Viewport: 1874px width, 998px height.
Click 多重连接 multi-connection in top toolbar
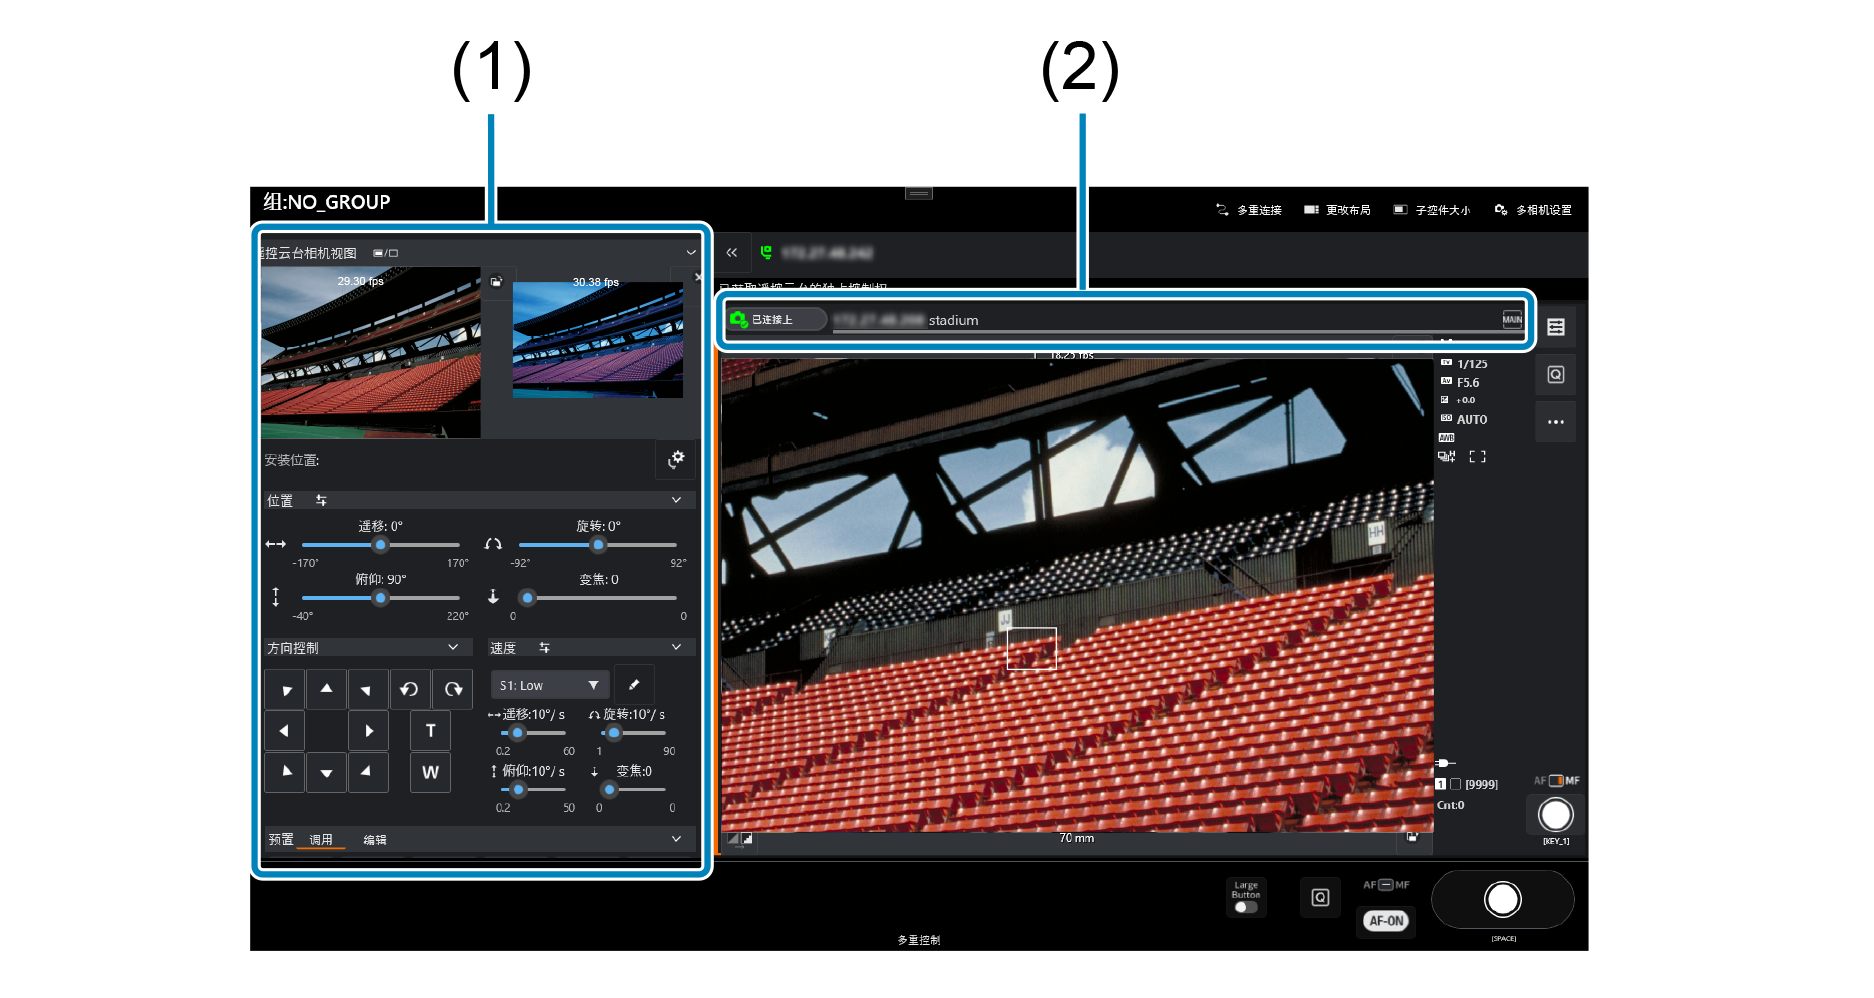point(1249,210)
